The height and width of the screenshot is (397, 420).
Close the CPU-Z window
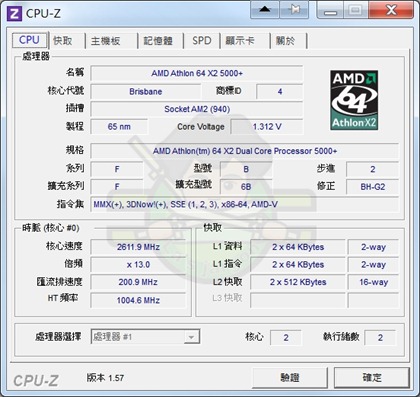pyautogui.click(x=391, y=10)
